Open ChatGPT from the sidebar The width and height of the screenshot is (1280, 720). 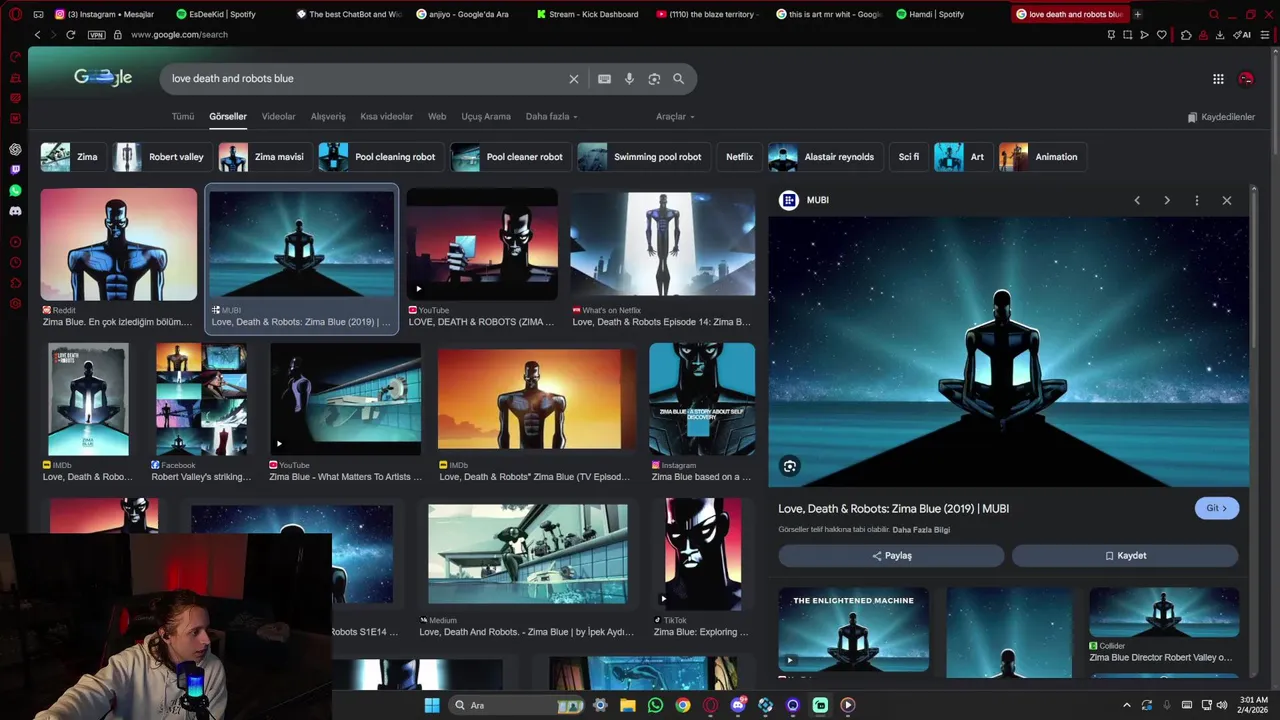coord(15,149)
